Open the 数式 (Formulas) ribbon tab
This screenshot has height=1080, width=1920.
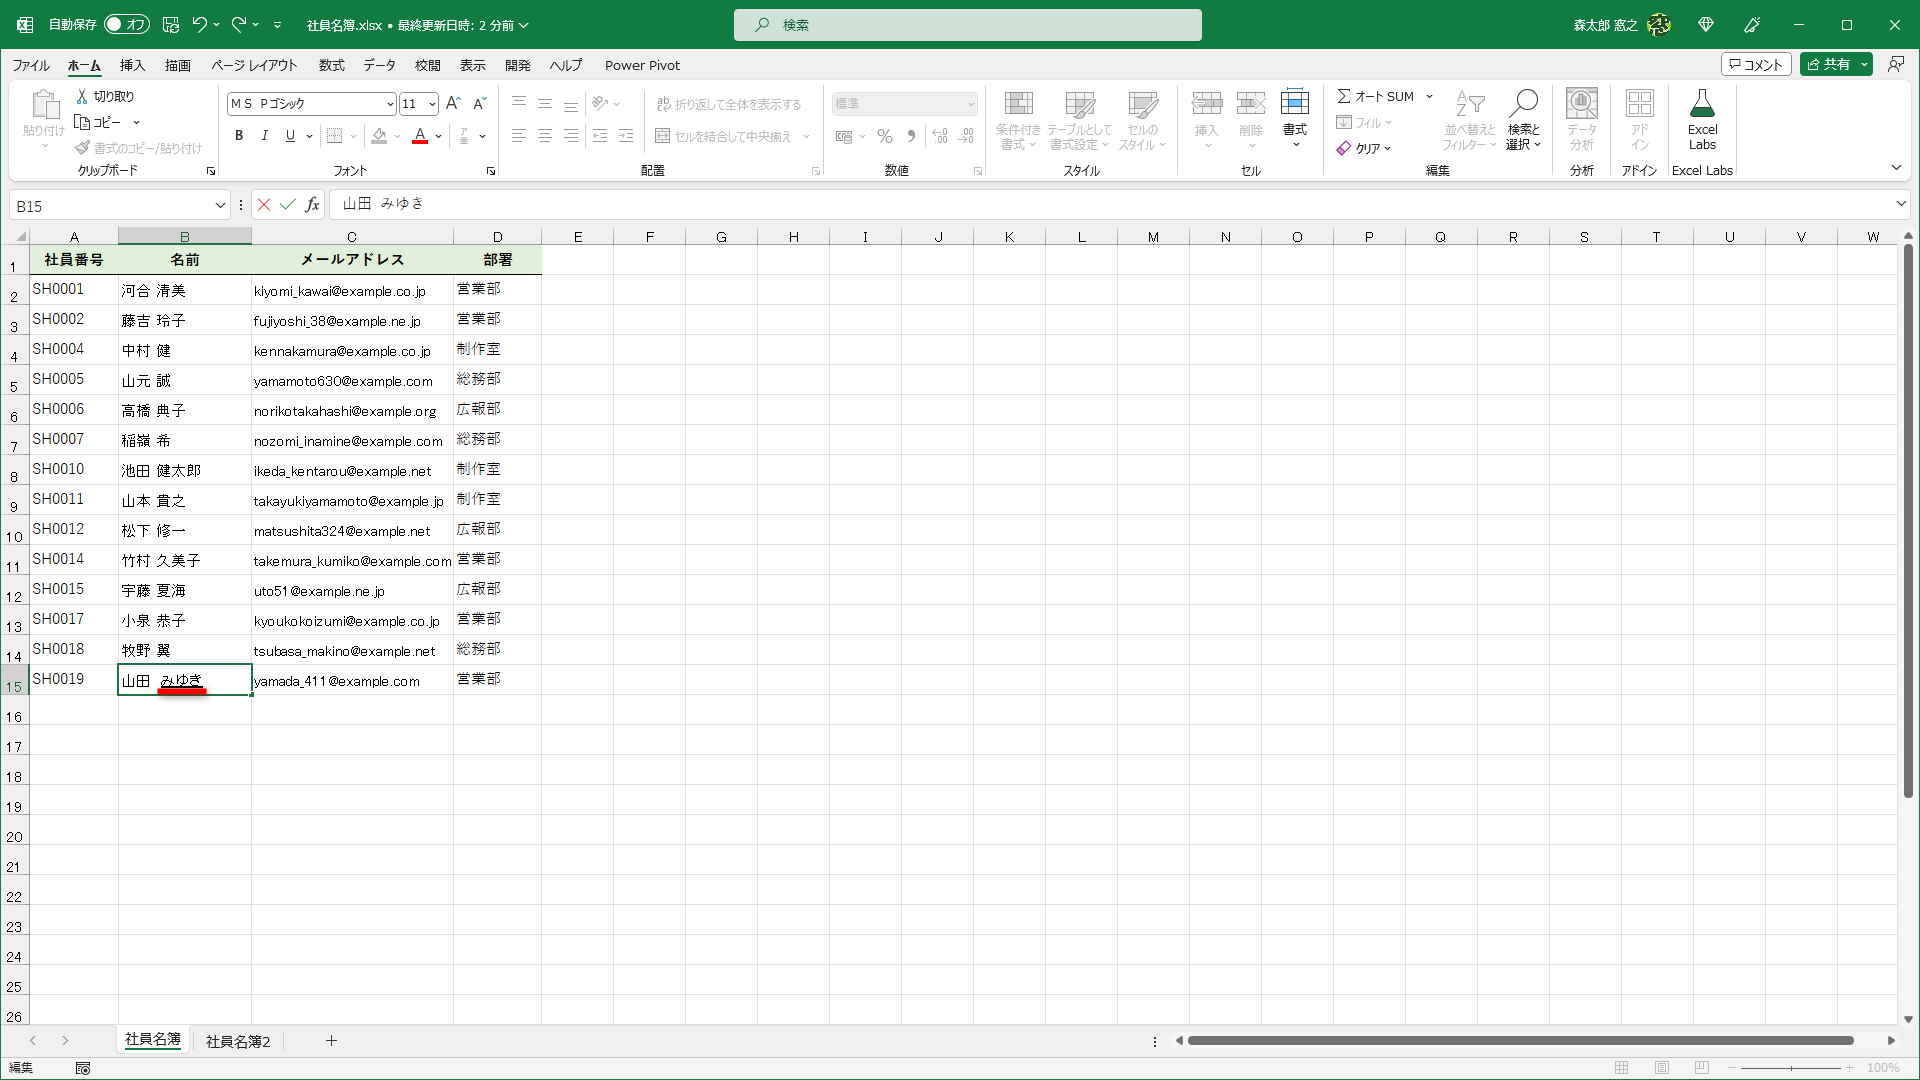[331, 65]
